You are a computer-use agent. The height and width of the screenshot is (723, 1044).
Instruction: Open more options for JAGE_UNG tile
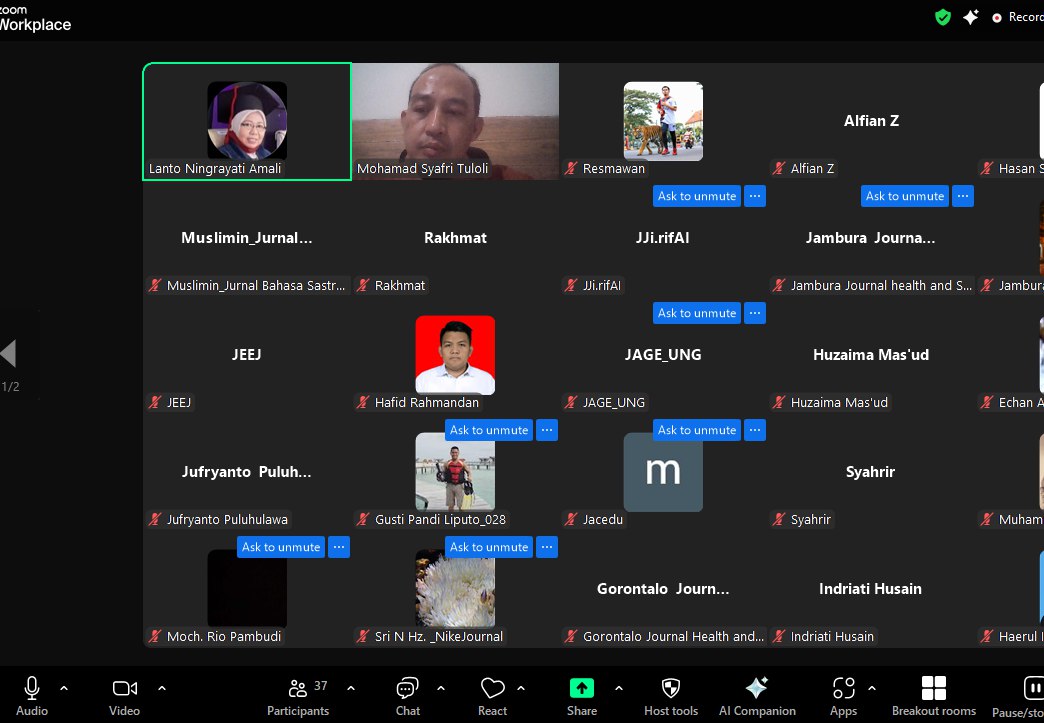[755, 430]
